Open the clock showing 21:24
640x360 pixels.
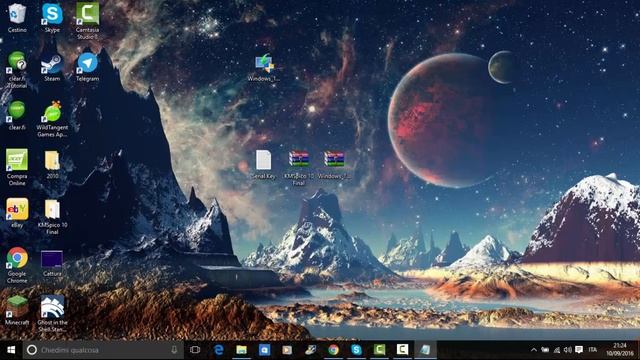620,350
